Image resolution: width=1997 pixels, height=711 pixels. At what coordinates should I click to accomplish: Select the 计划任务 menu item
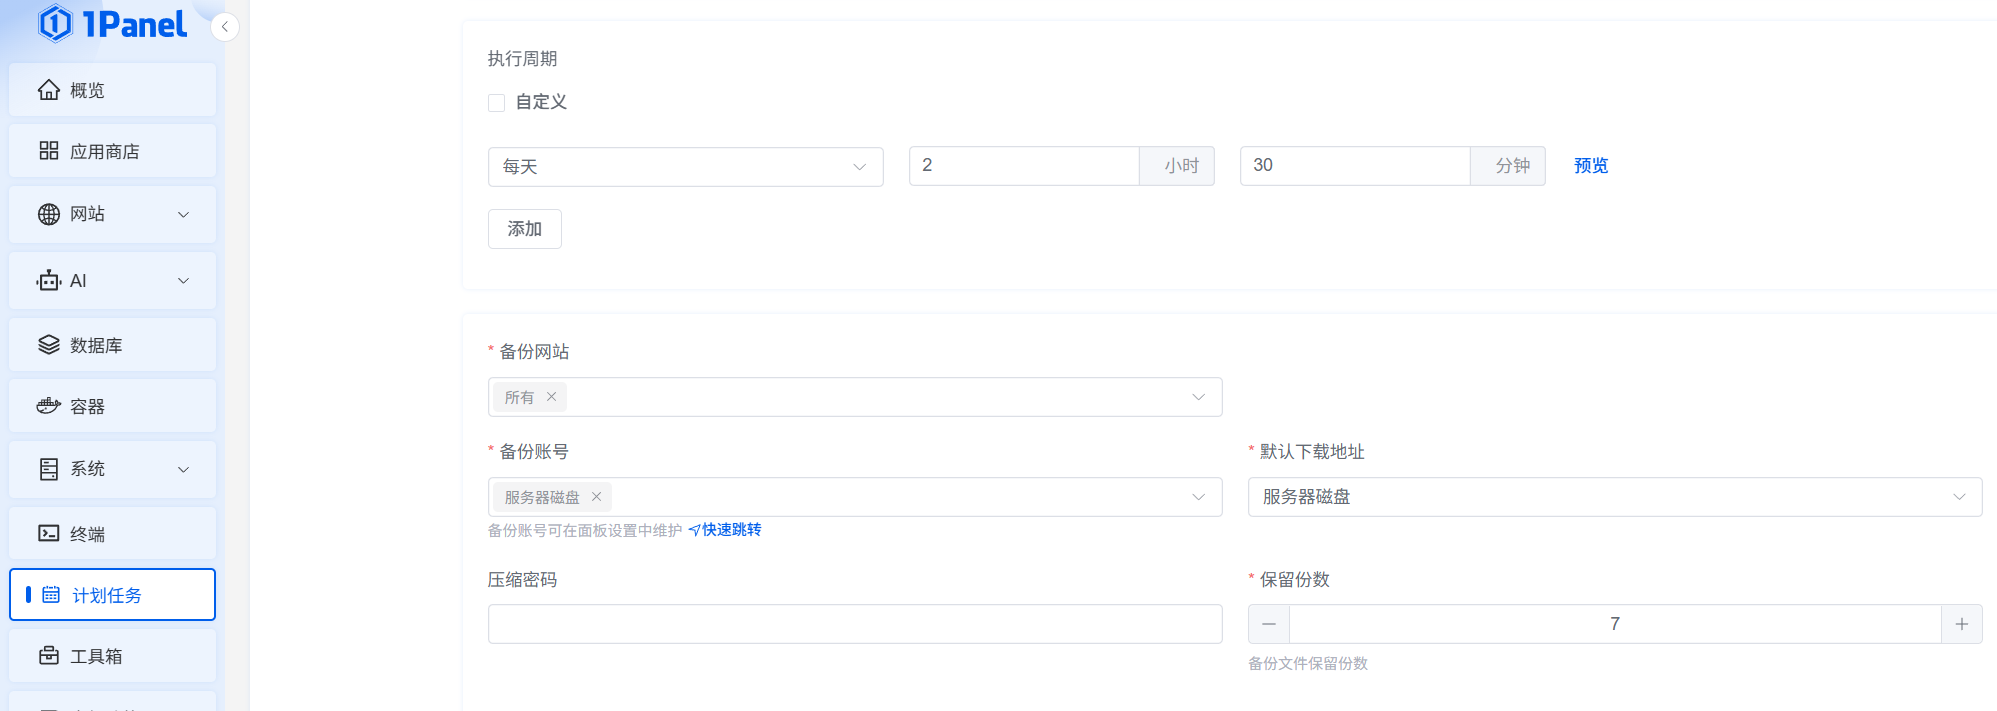(x=112, y=595)
